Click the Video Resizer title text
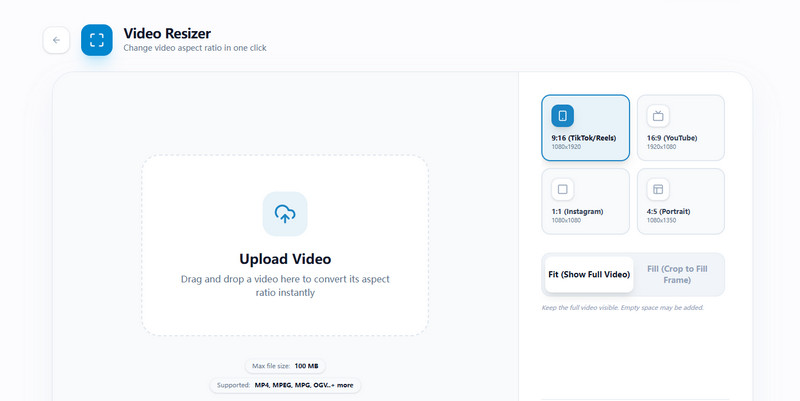The height and width of the screenshot is (401, 800). (x=167, y=34)
